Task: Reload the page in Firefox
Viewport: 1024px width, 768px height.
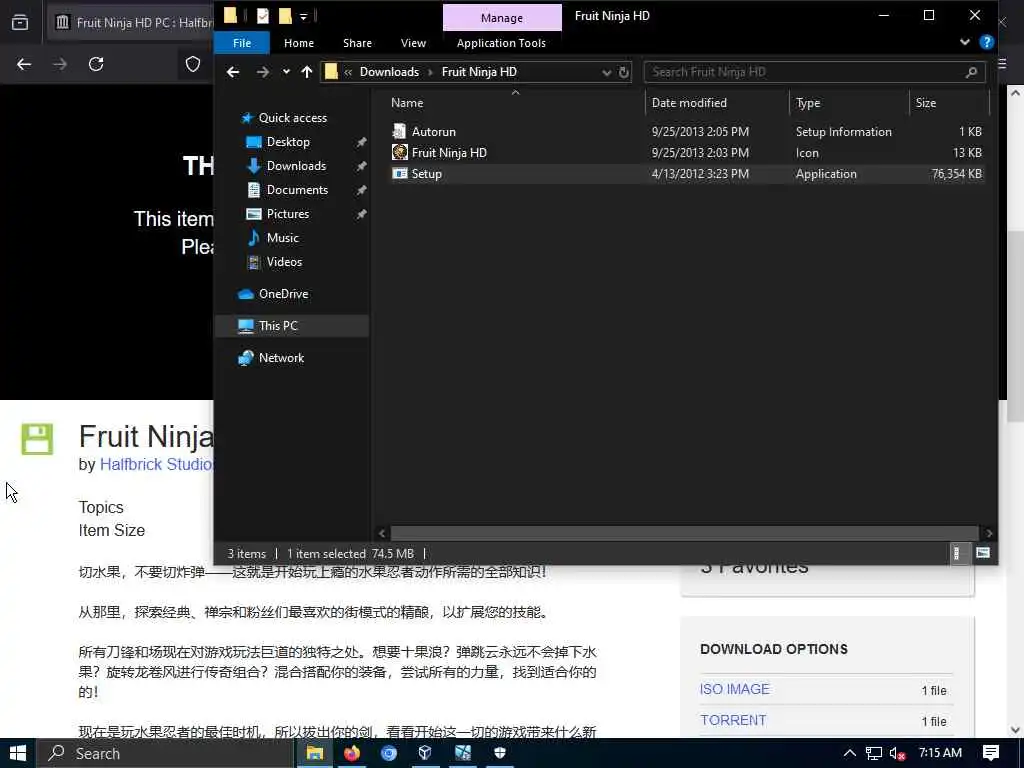Action: pos(96,64)
